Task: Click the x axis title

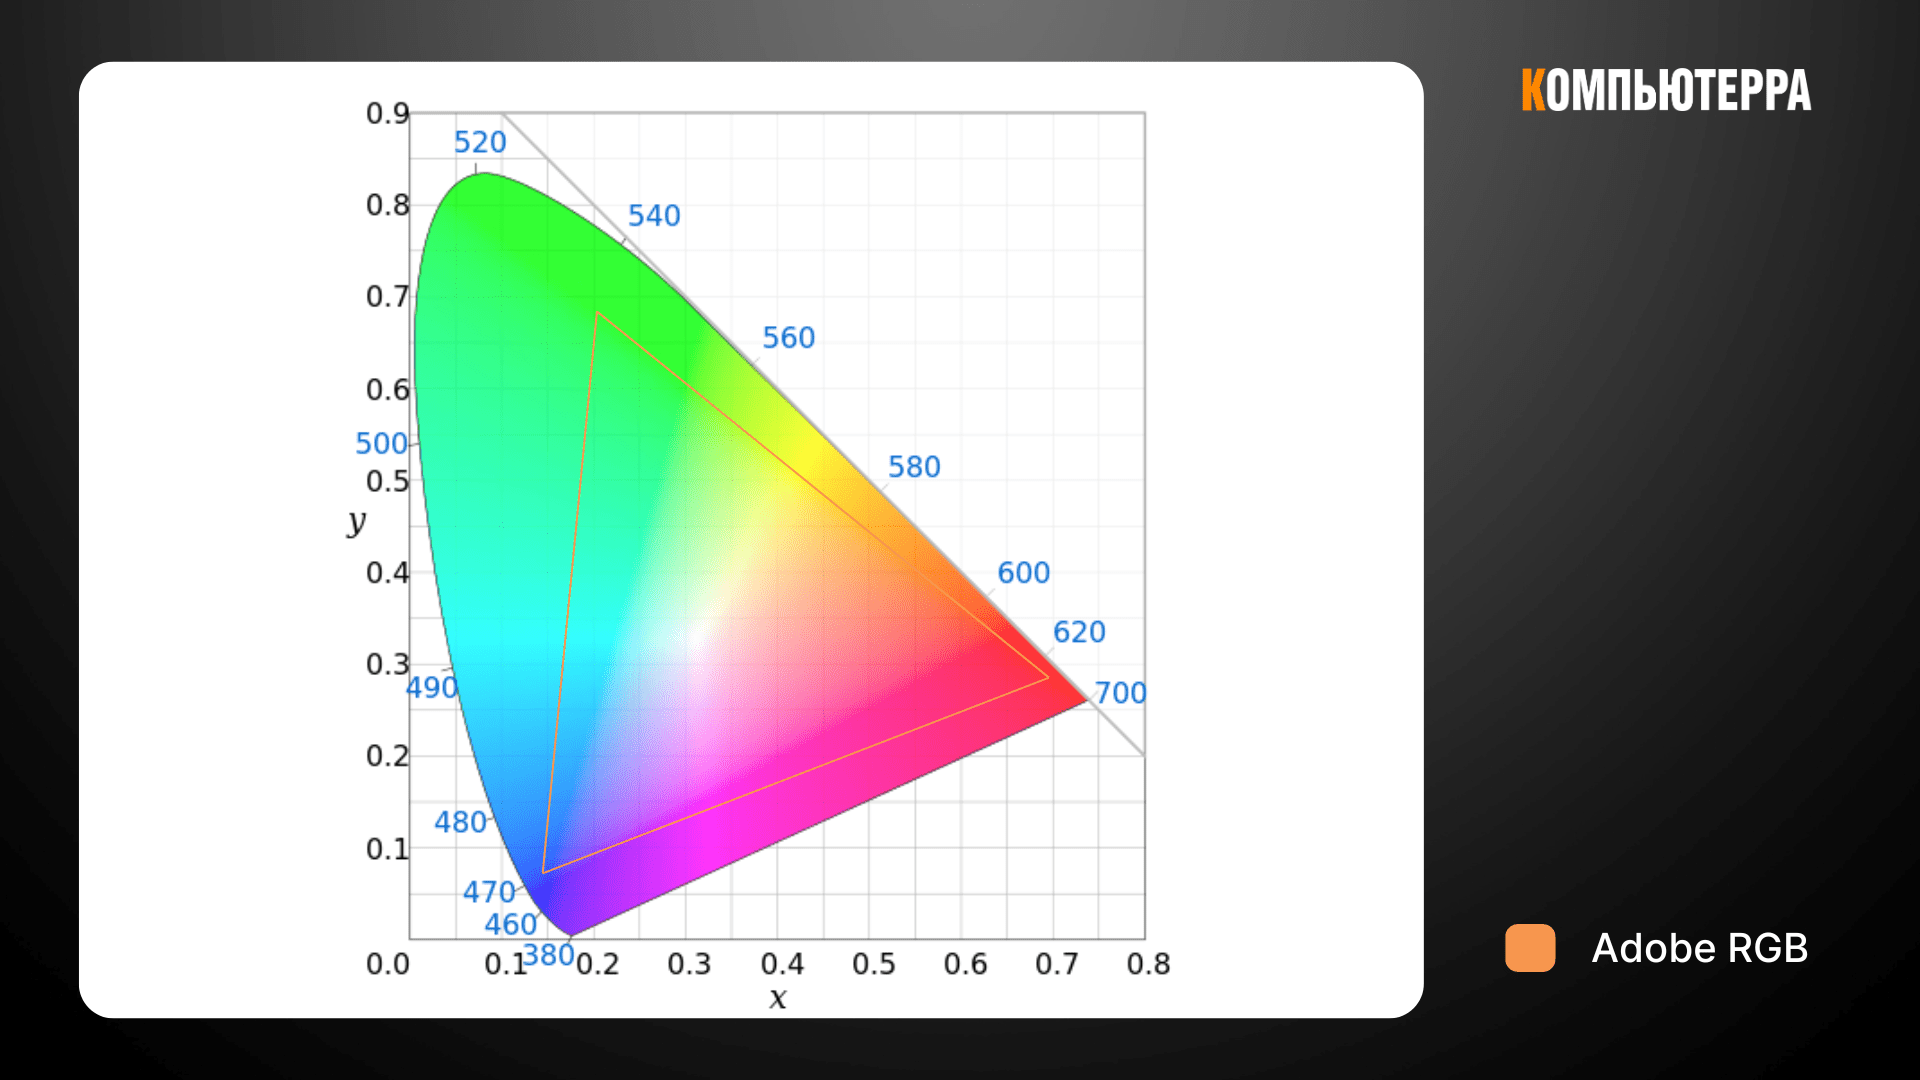Action: (x=778, y=997)
